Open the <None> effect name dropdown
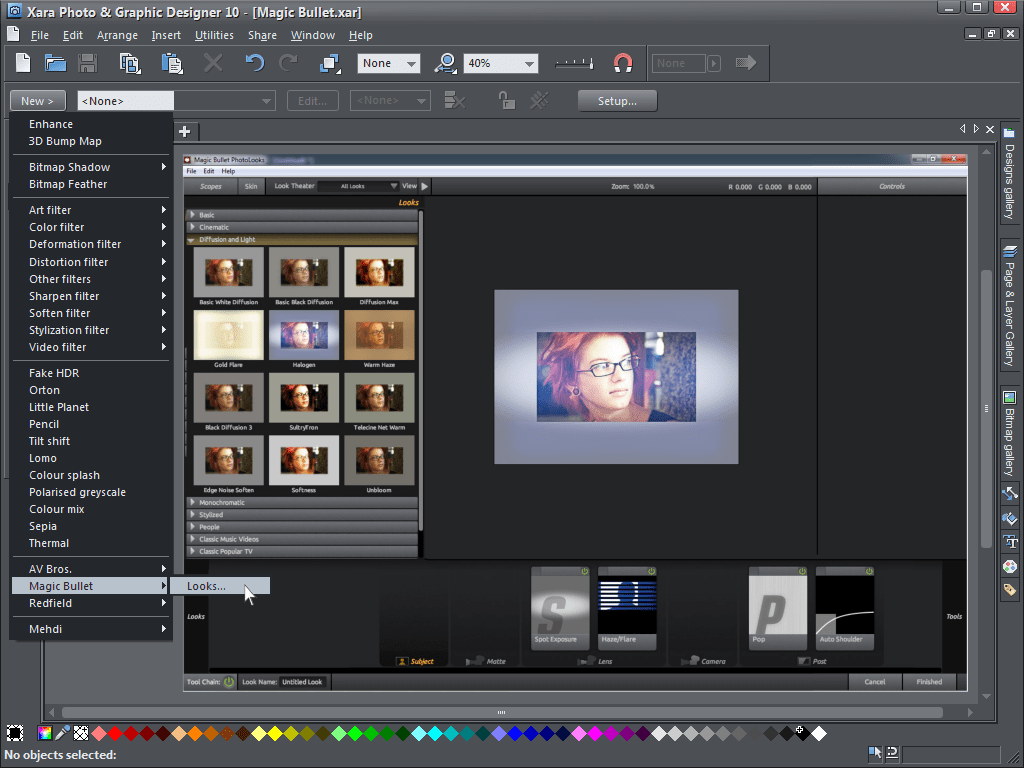Screen dimensions: 1024x768 176,101
